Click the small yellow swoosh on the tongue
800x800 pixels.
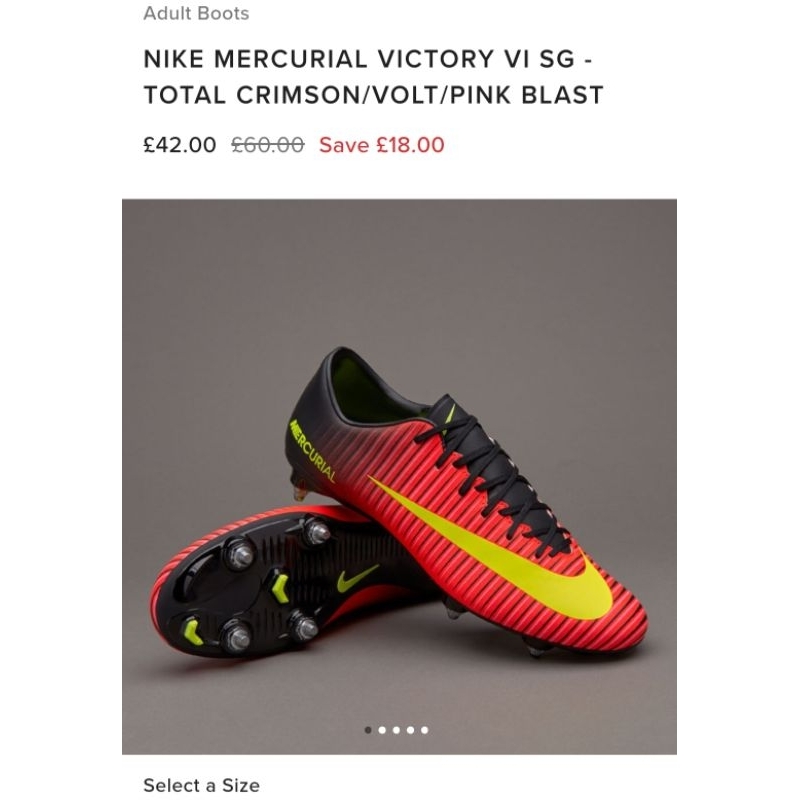pos(449,411)
